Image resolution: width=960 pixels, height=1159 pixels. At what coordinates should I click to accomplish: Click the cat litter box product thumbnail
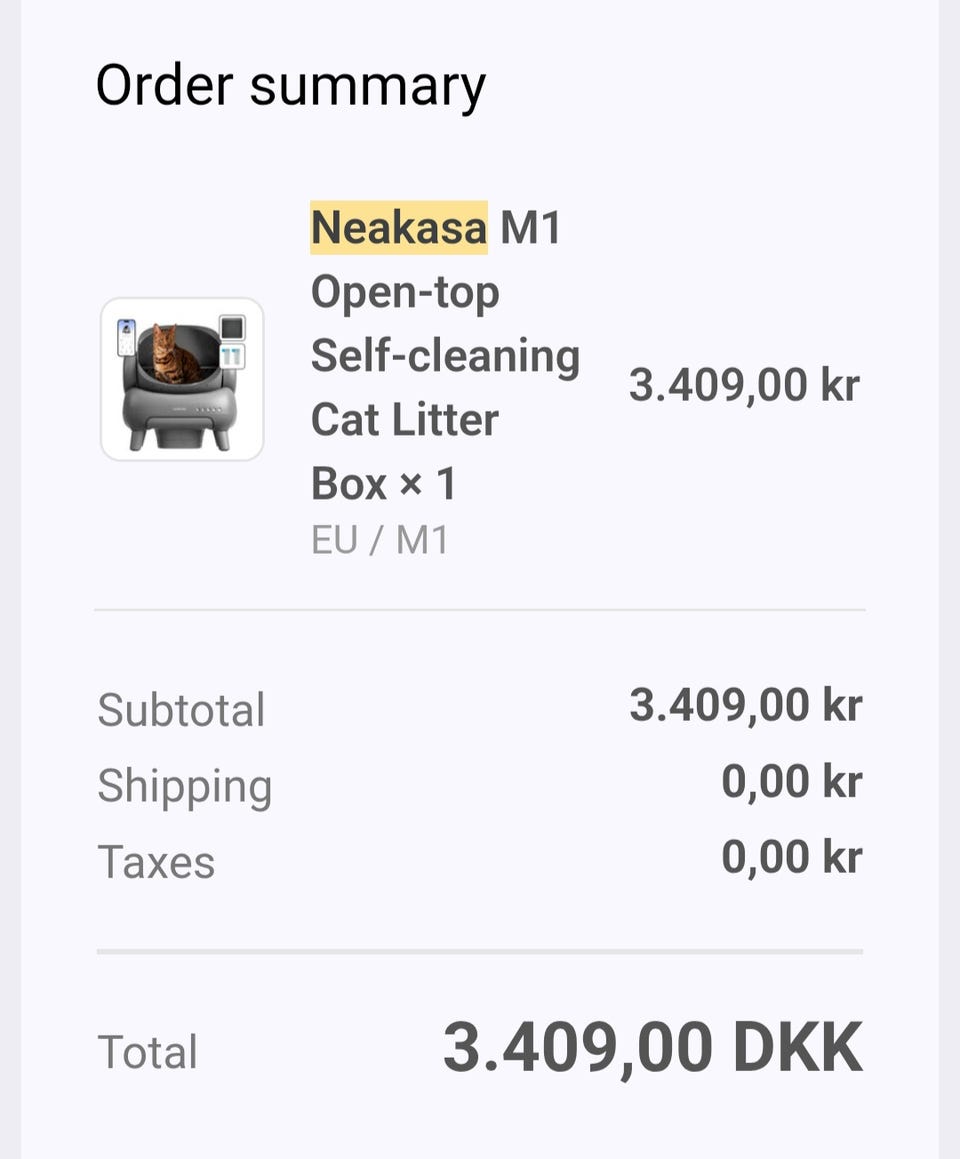point(182,379)
